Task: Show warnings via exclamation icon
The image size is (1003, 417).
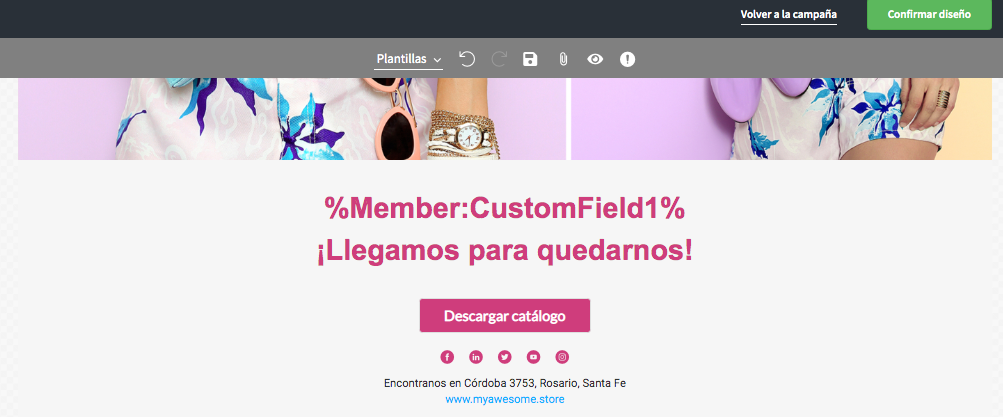Action: pos(628,59)
